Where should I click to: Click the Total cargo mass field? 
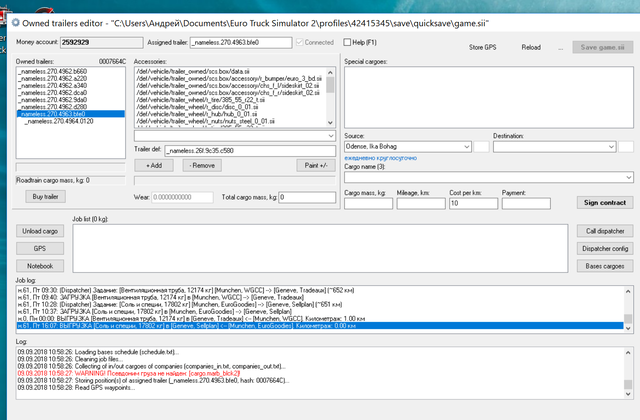click(x=307, y=197)
